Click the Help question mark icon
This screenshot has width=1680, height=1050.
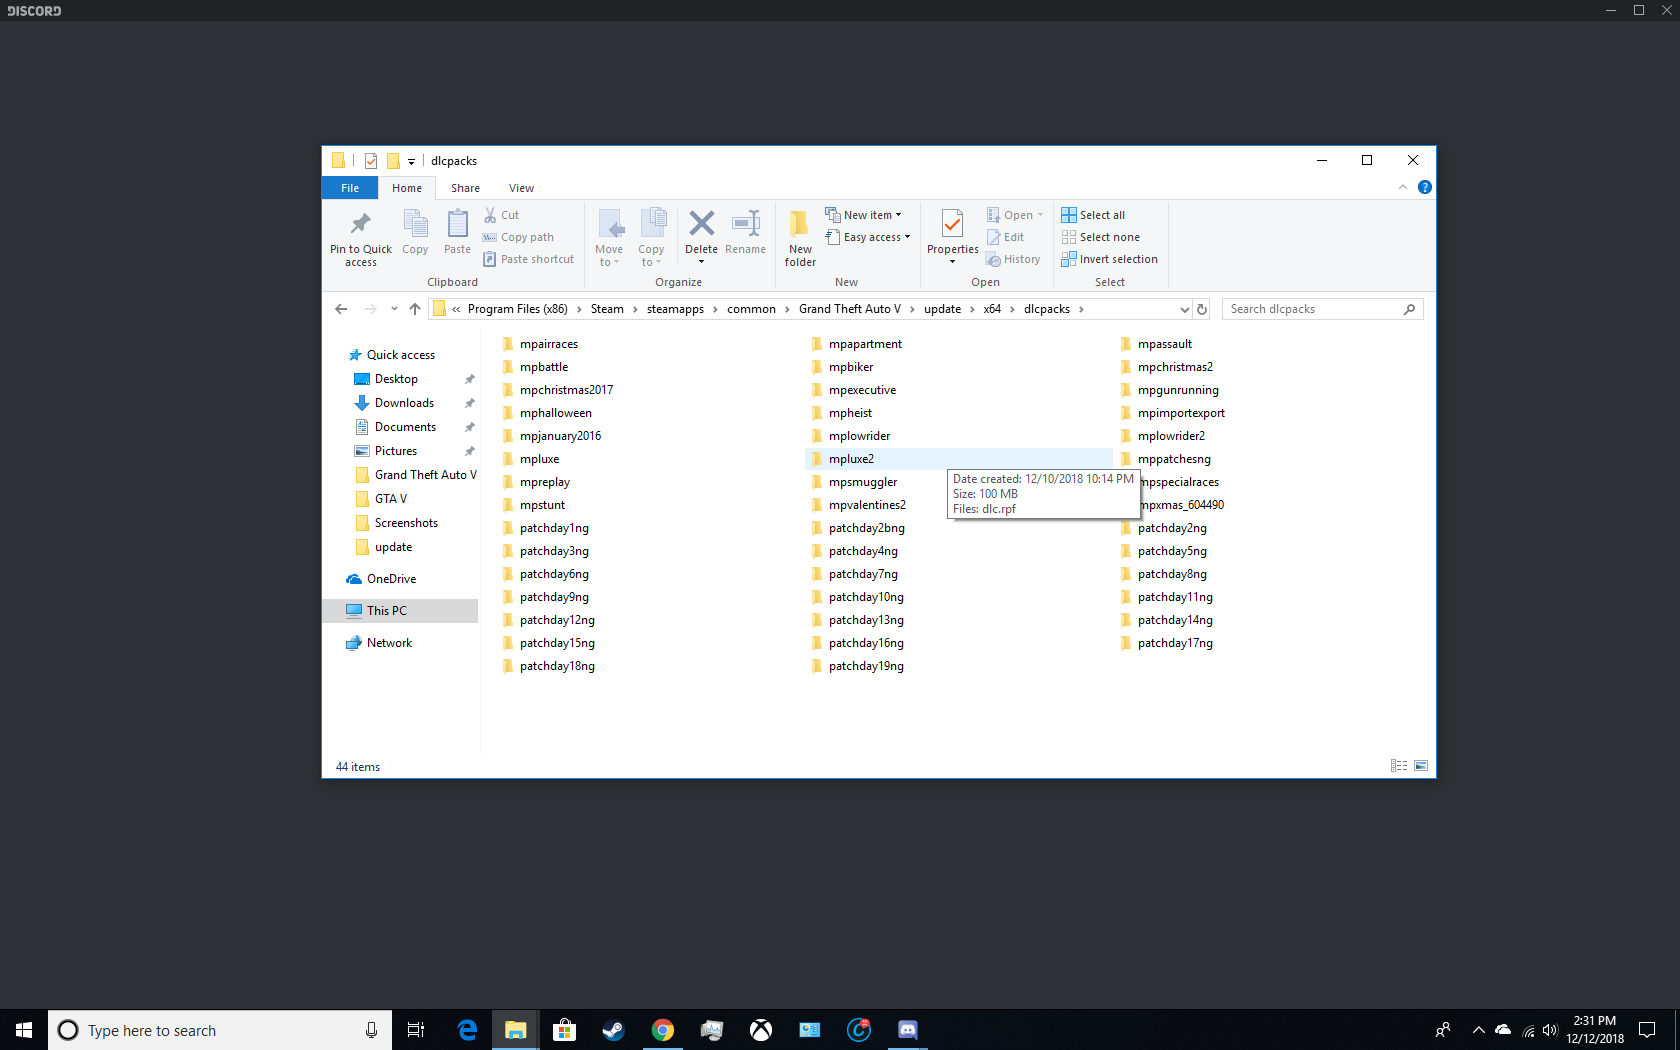click(1425, 187)
